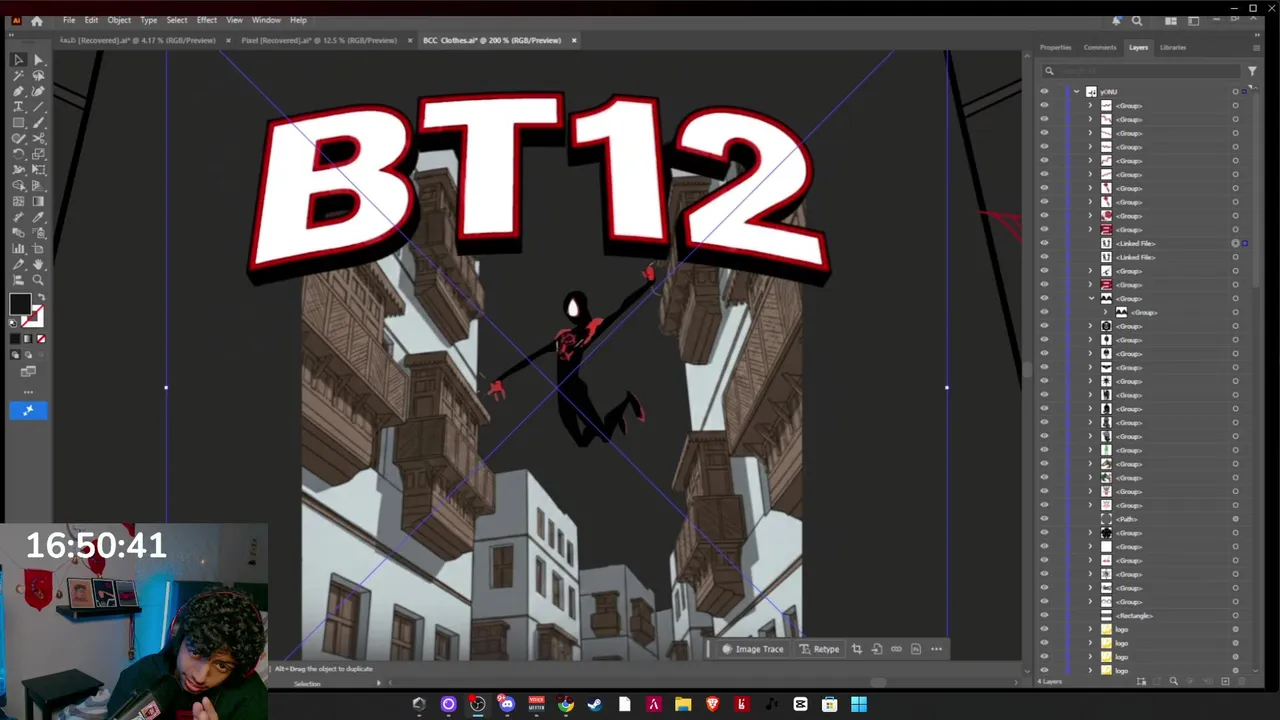This screenshot has width=1280, height=720.
Task: Switch to Pixel [Recovered].ai document tab
Action: [x=320, y=40]
